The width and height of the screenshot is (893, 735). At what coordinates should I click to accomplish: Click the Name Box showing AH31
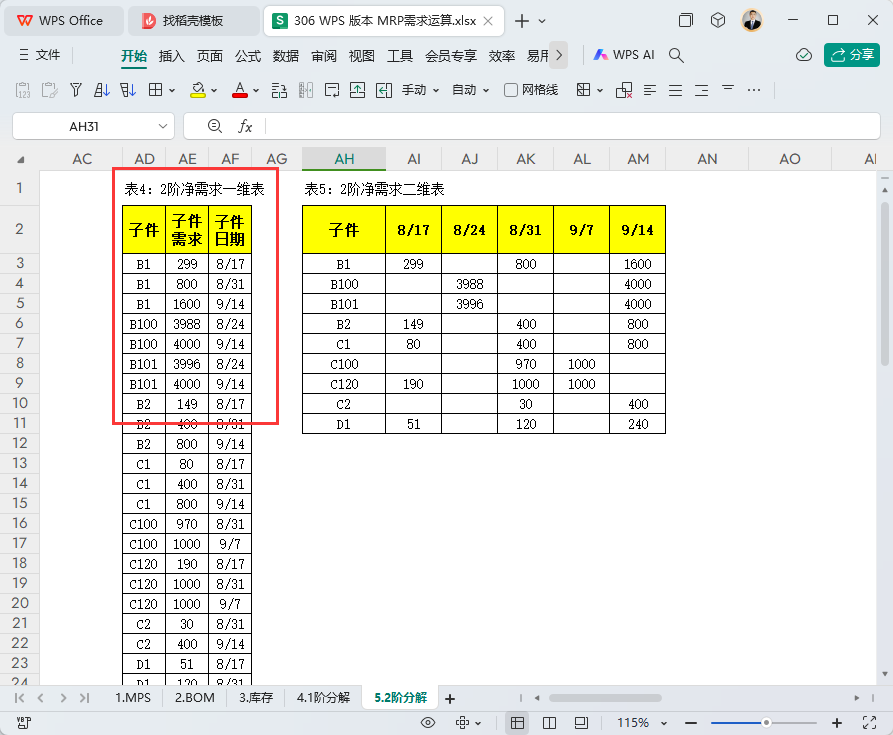pos(84,126)
